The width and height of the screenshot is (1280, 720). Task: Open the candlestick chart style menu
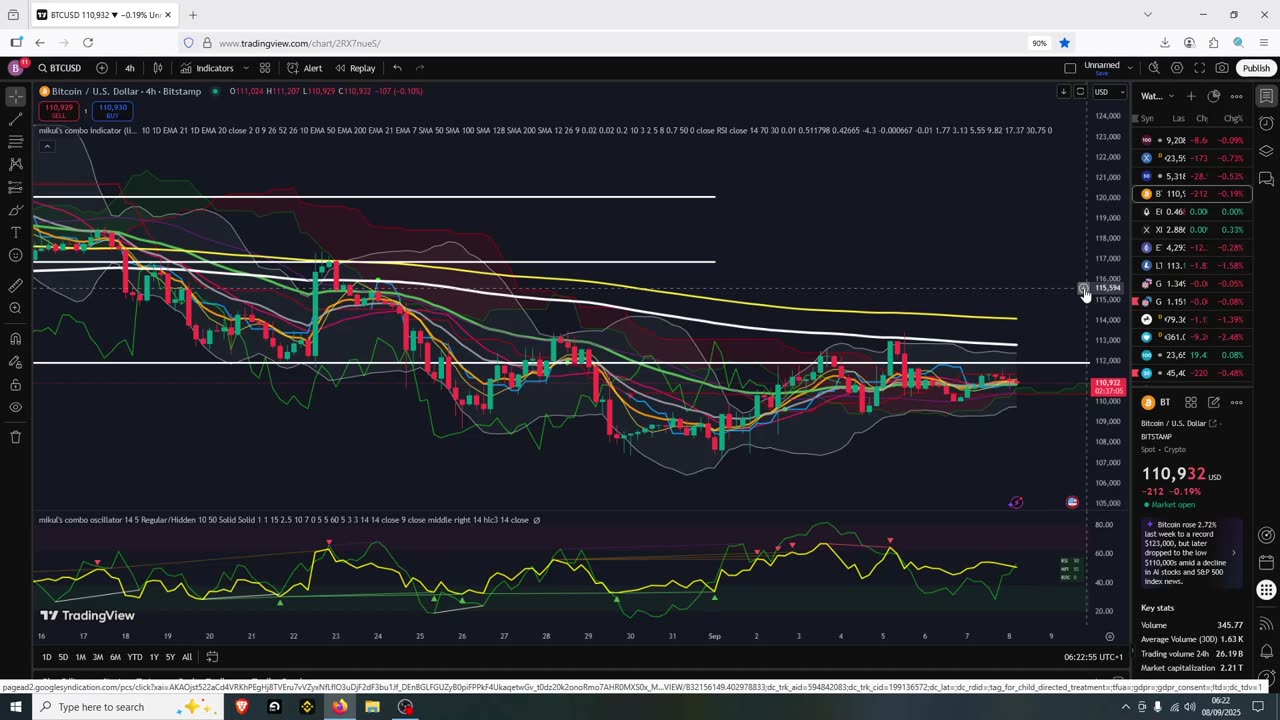(x=158, y=68)
